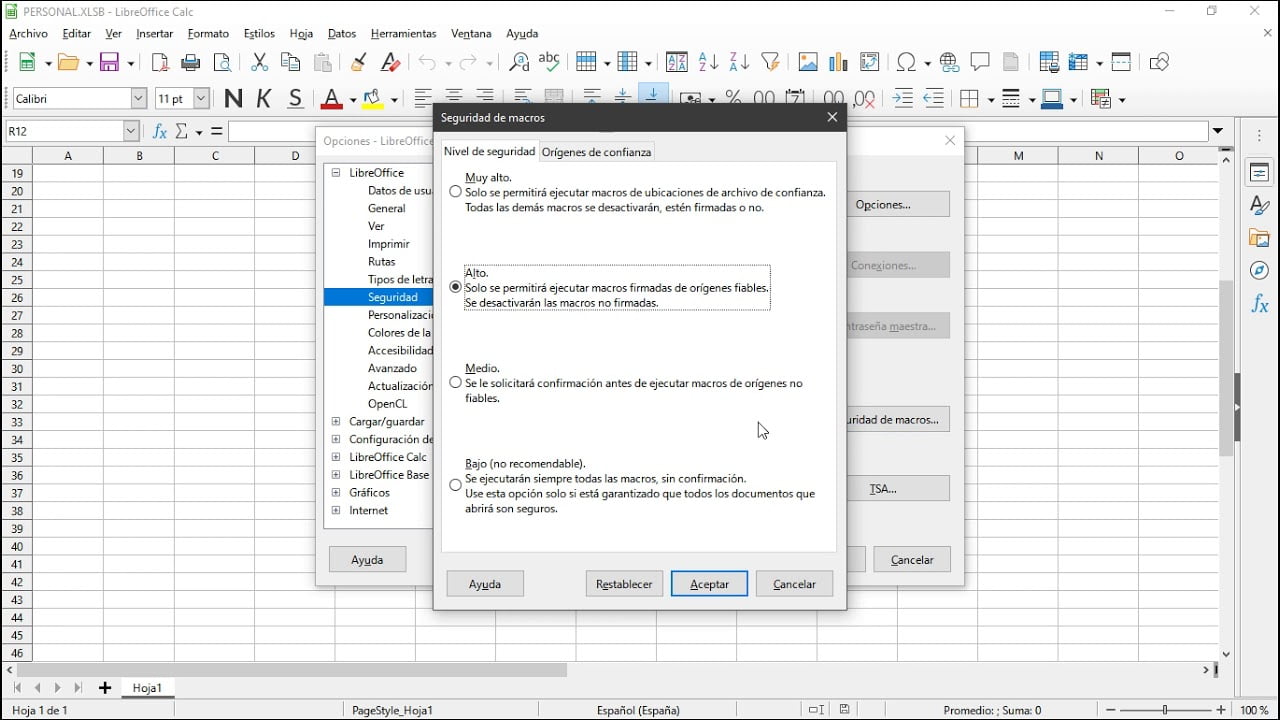Viewport: 1280px width, 720px height.
Task: Switch to Orígenes de confianza tab
Action: 596,152
